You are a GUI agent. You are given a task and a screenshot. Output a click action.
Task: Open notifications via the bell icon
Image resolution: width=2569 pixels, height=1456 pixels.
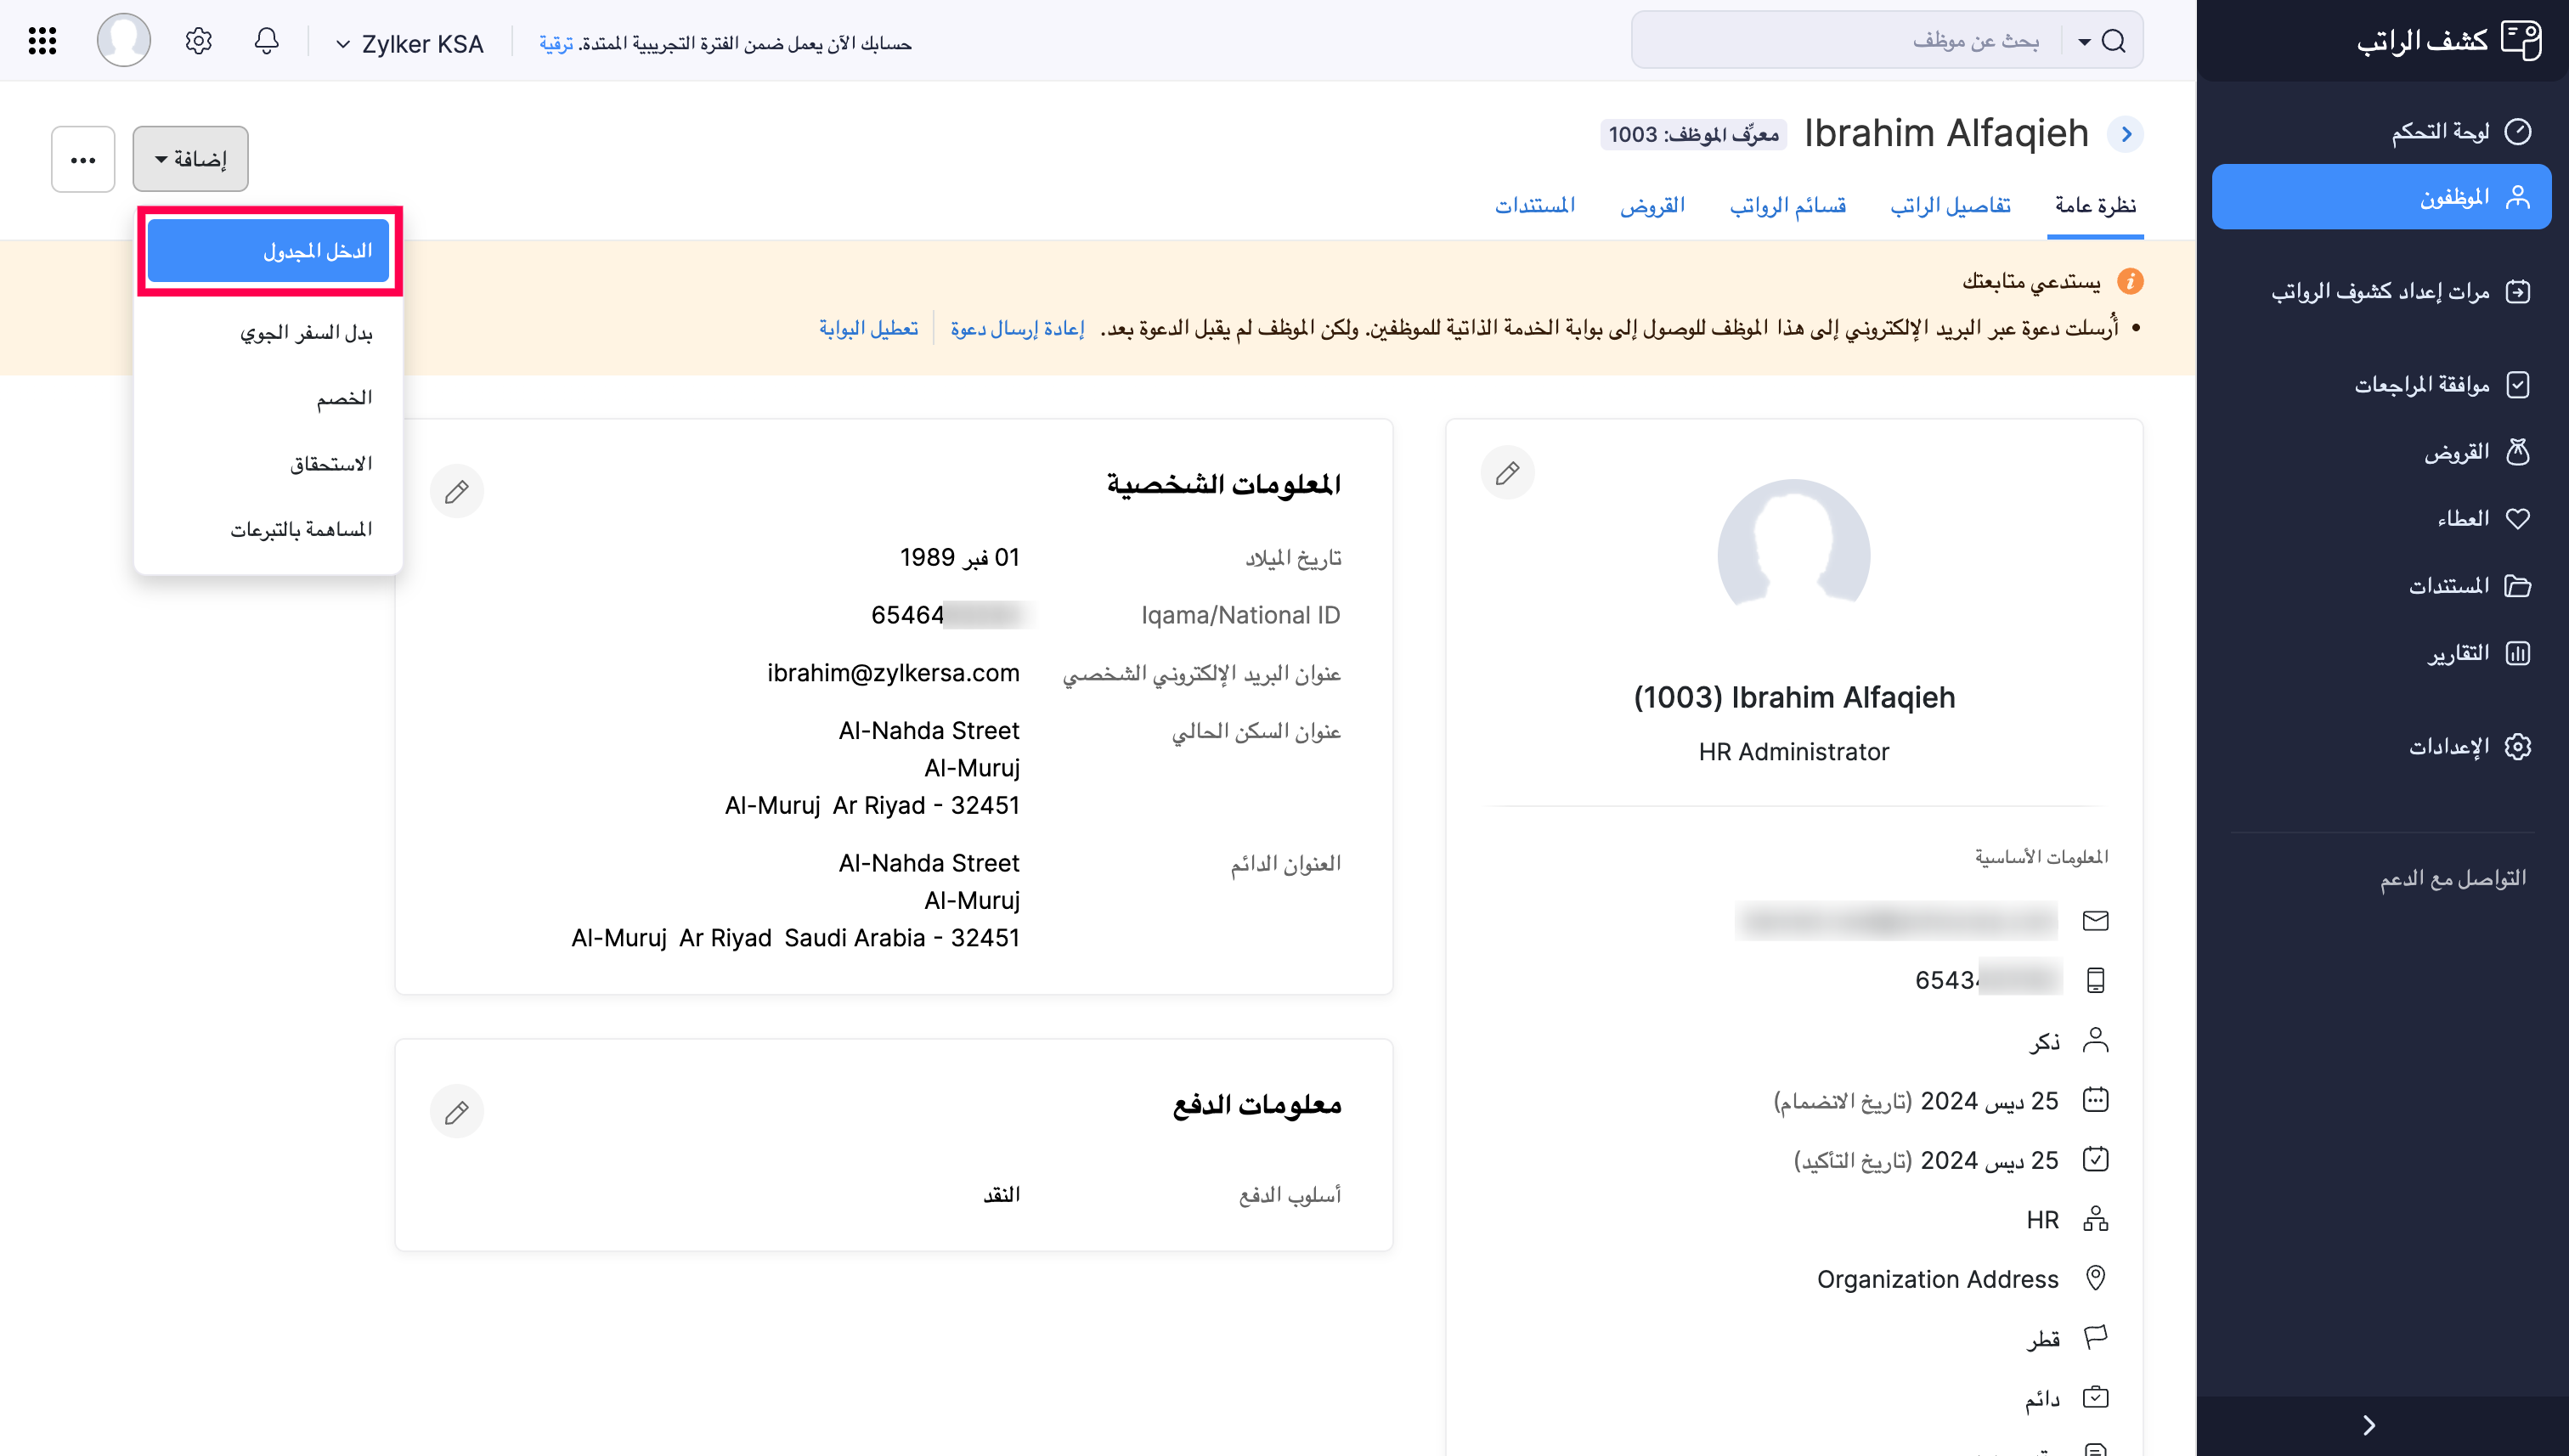coord(266,41)
